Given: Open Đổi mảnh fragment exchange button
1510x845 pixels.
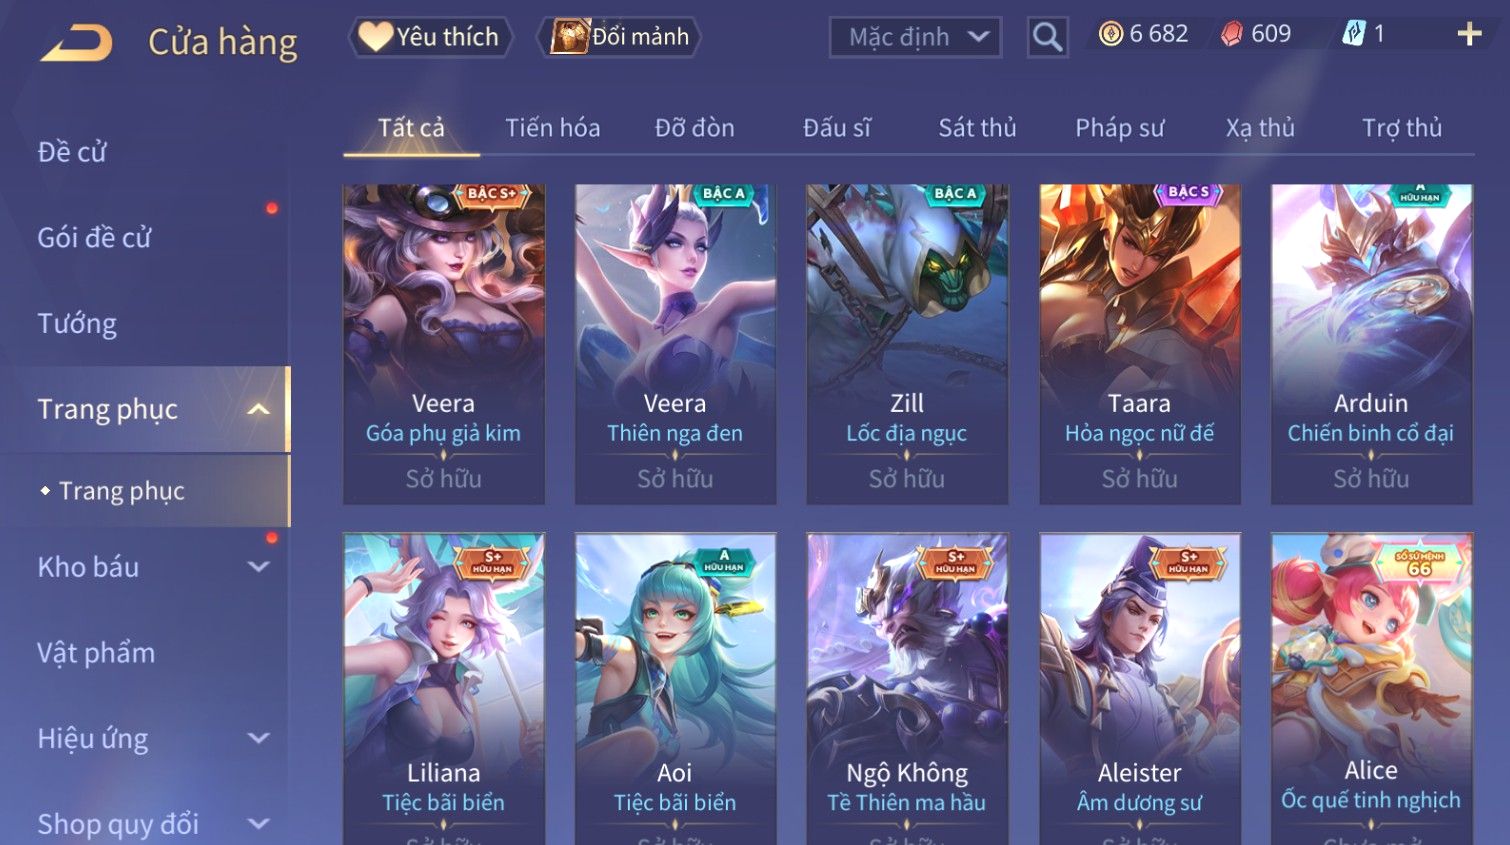Looking at the screenshot, I should [x=620, y=37].
